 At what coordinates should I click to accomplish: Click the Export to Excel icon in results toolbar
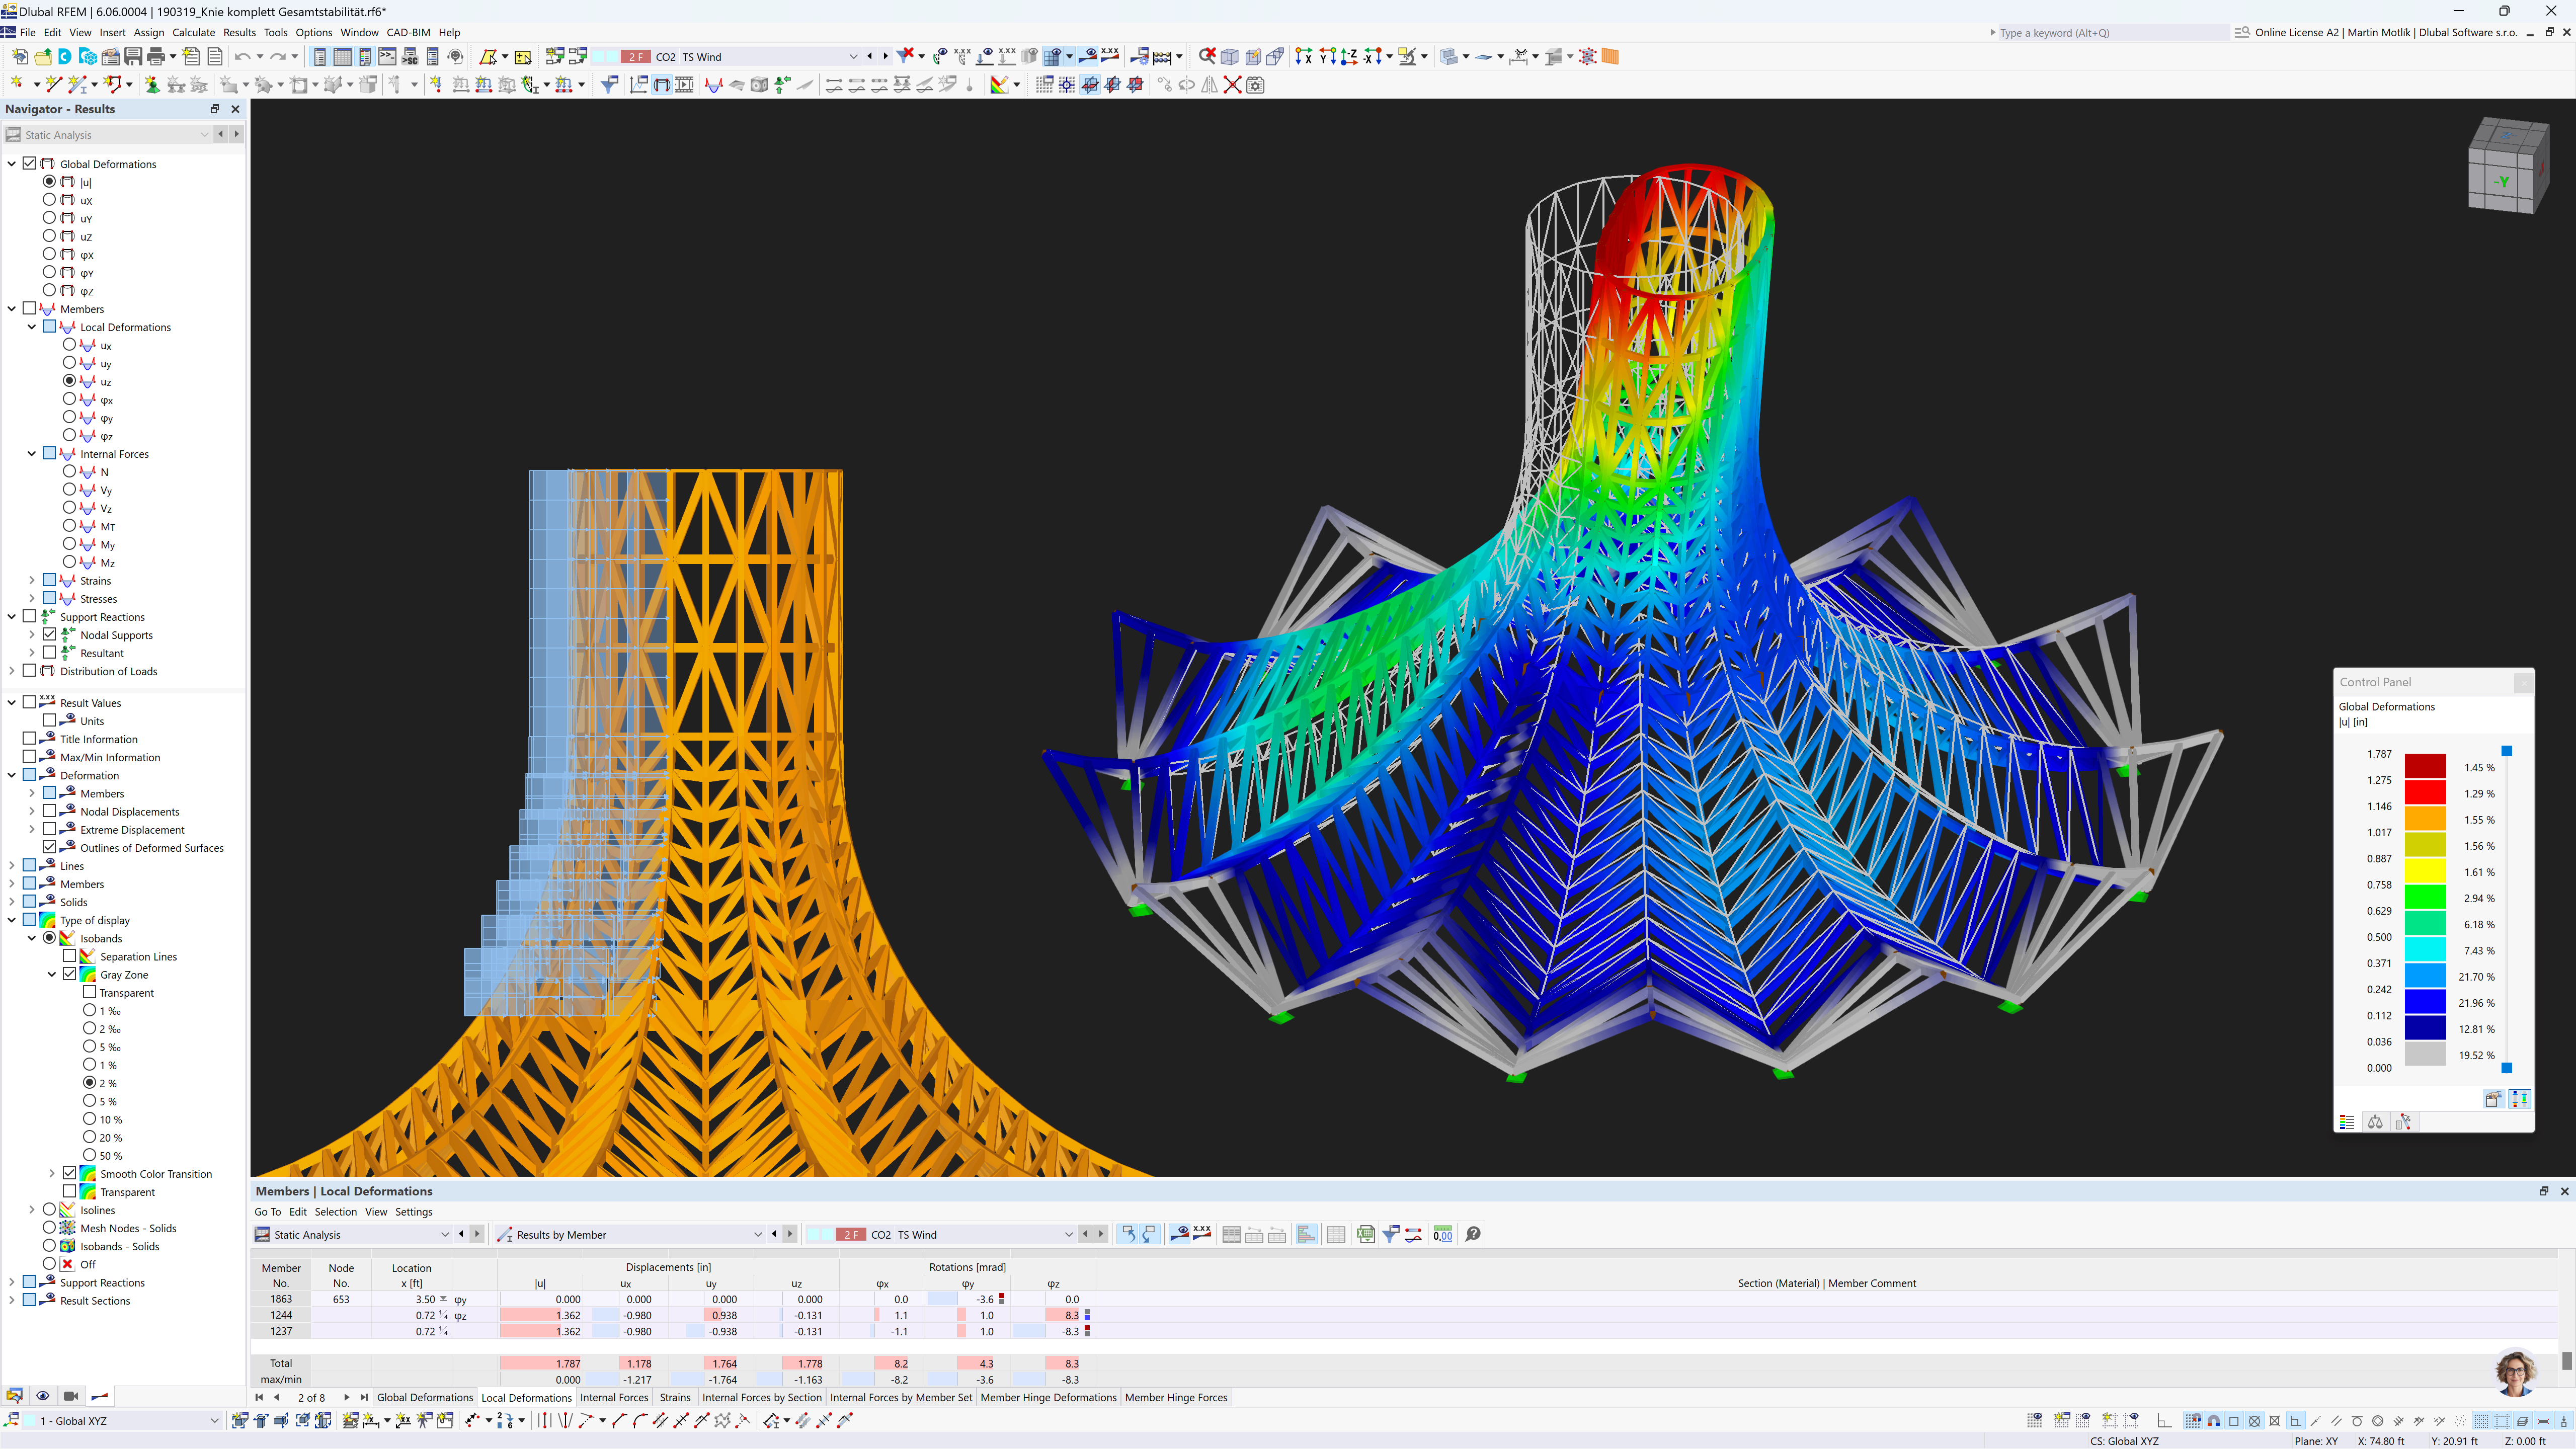[x=1365, y=1234]
